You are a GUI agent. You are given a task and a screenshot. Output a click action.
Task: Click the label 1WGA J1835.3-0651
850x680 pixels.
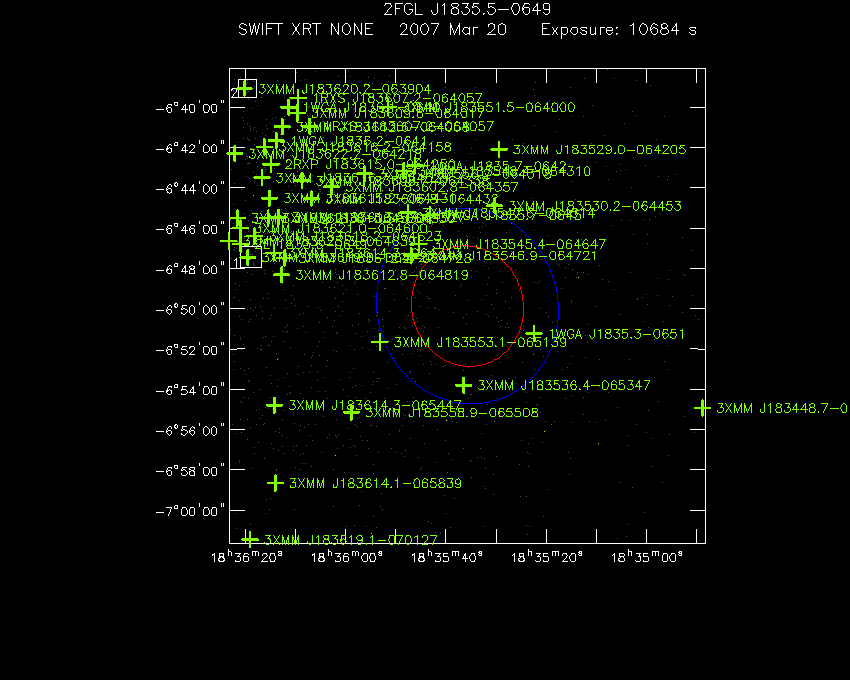click(617, 334)
